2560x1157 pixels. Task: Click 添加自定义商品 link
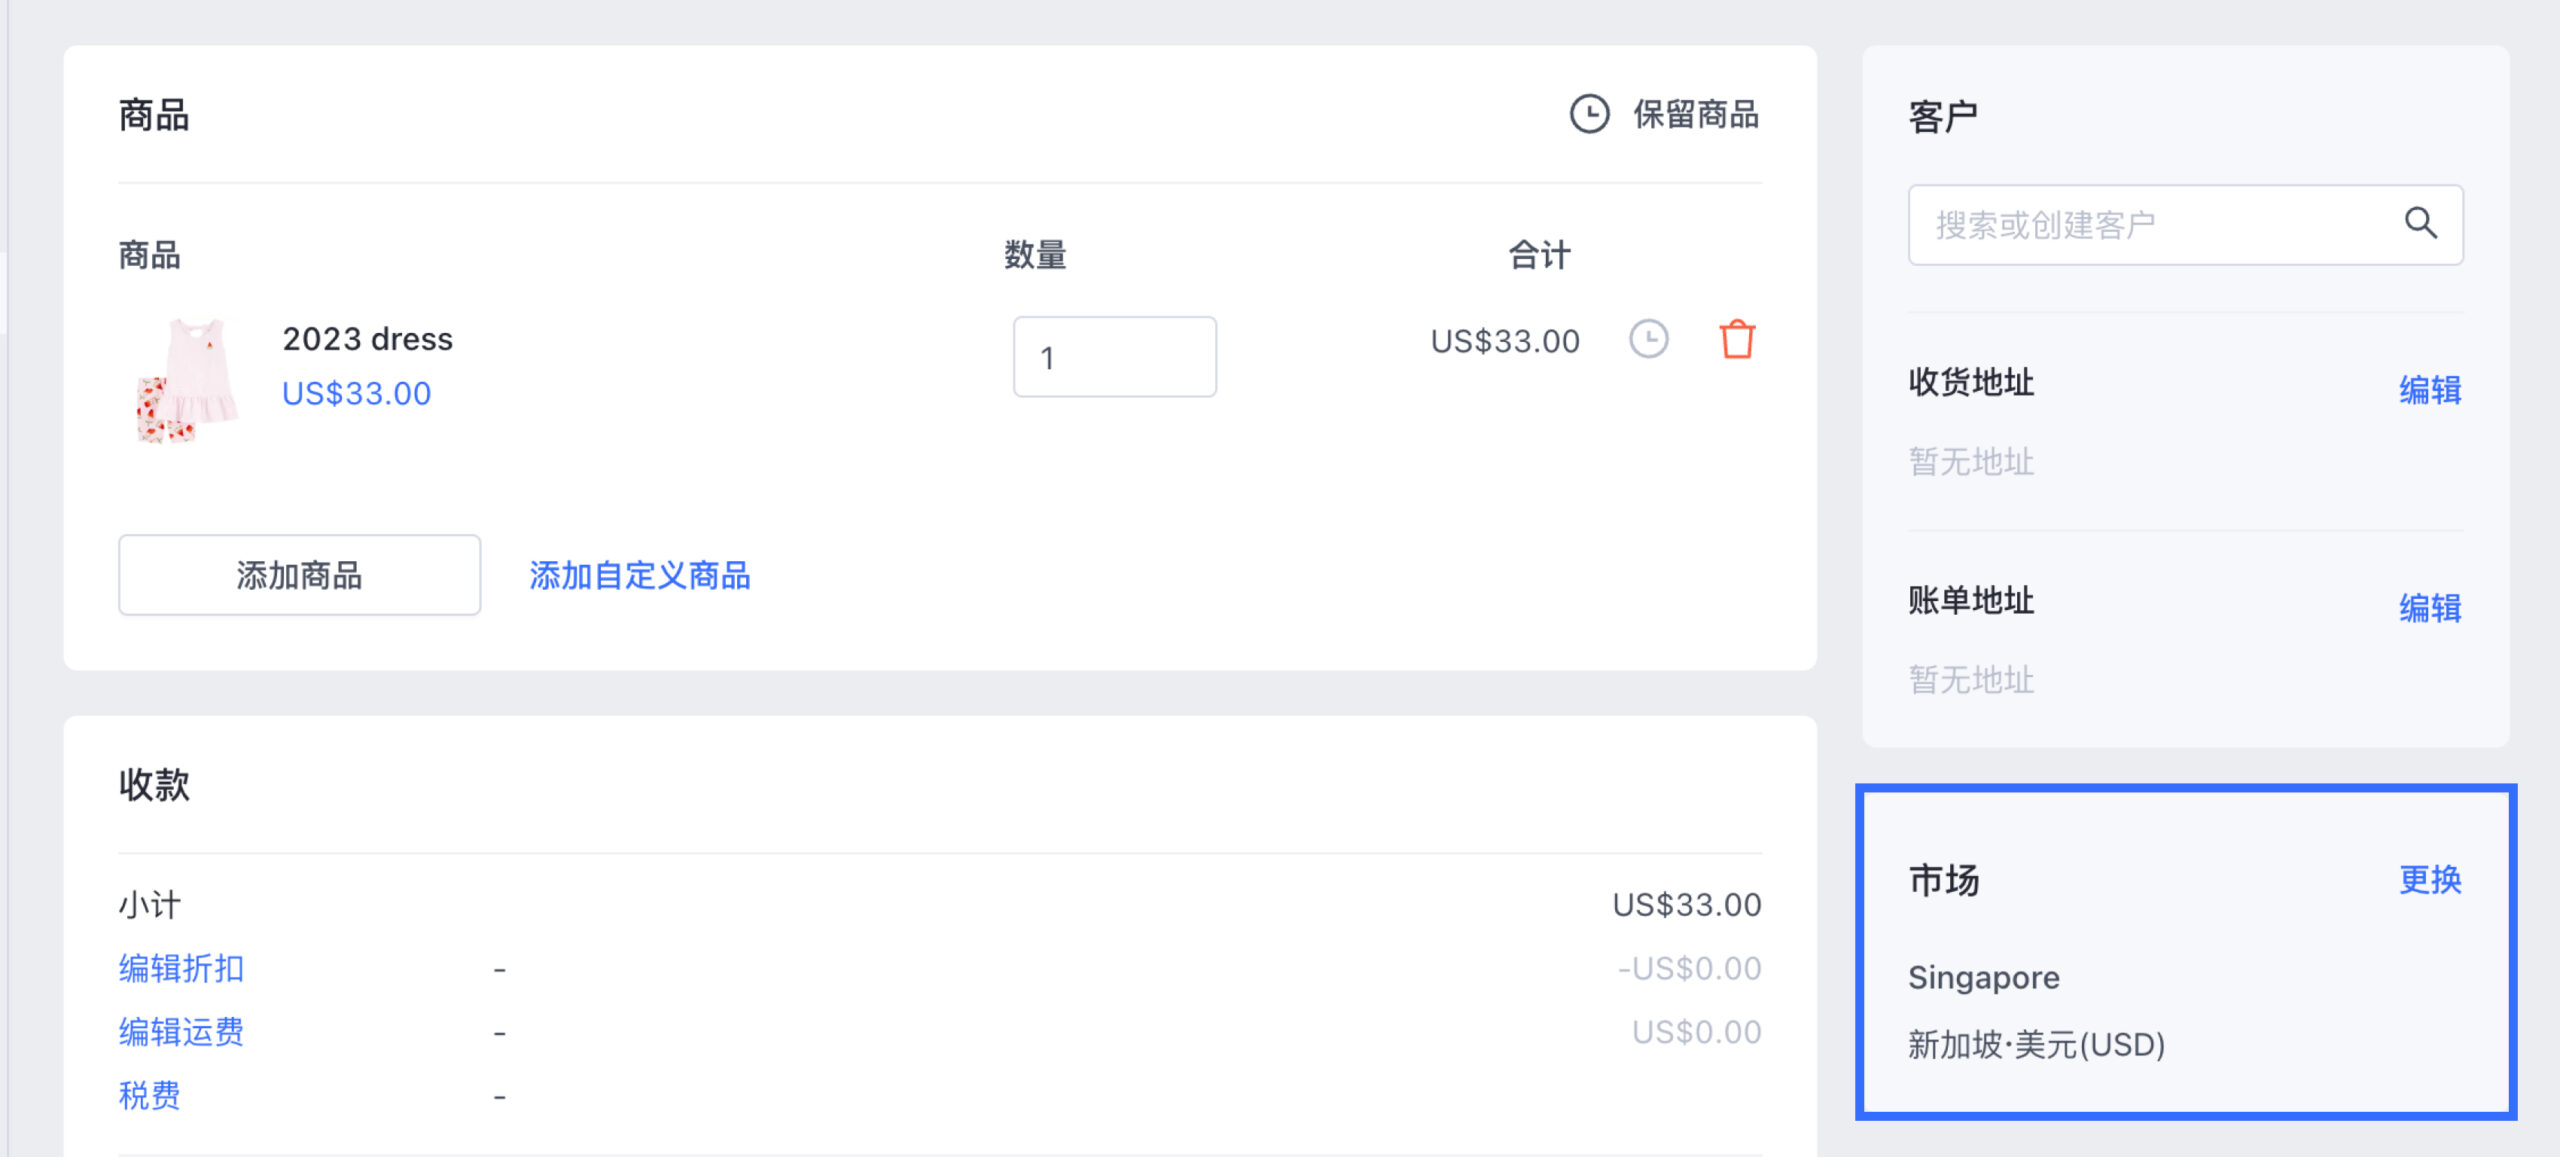point(639,576)
